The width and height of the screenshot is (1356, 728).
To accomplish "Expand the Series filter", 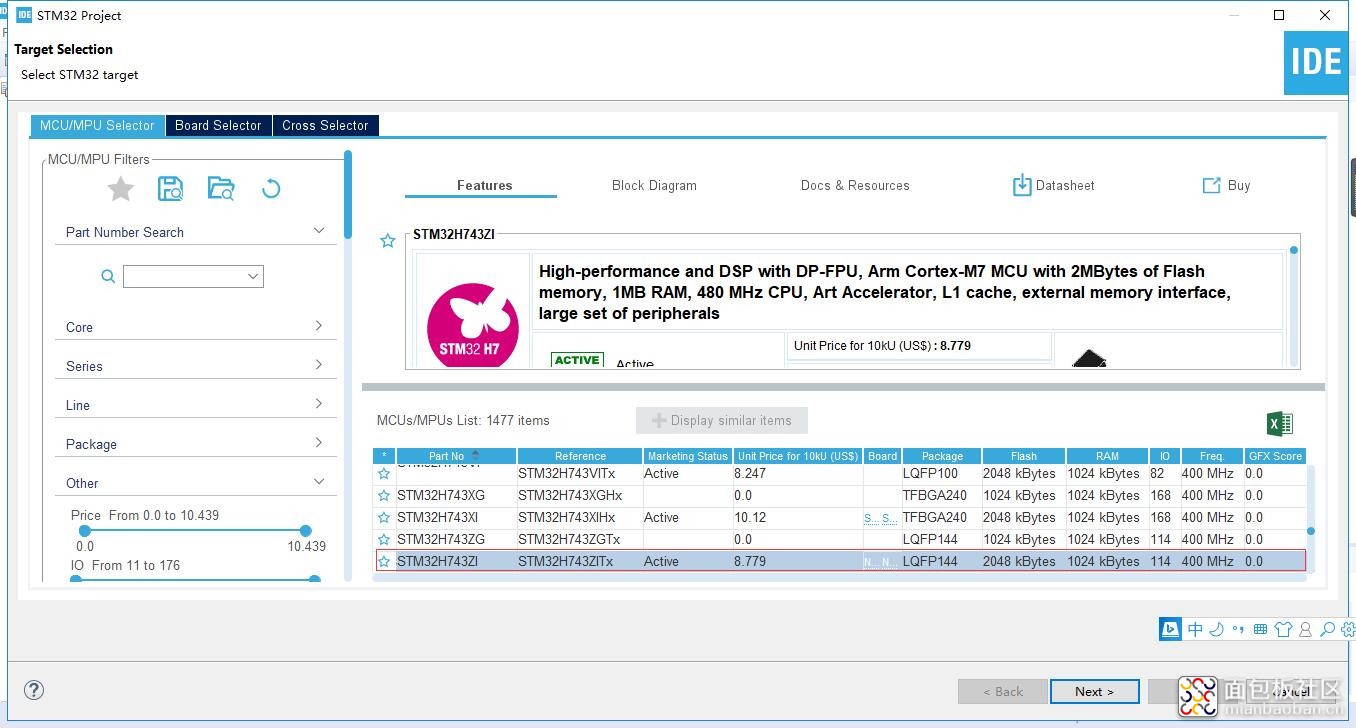I will (x=319, y=365).
